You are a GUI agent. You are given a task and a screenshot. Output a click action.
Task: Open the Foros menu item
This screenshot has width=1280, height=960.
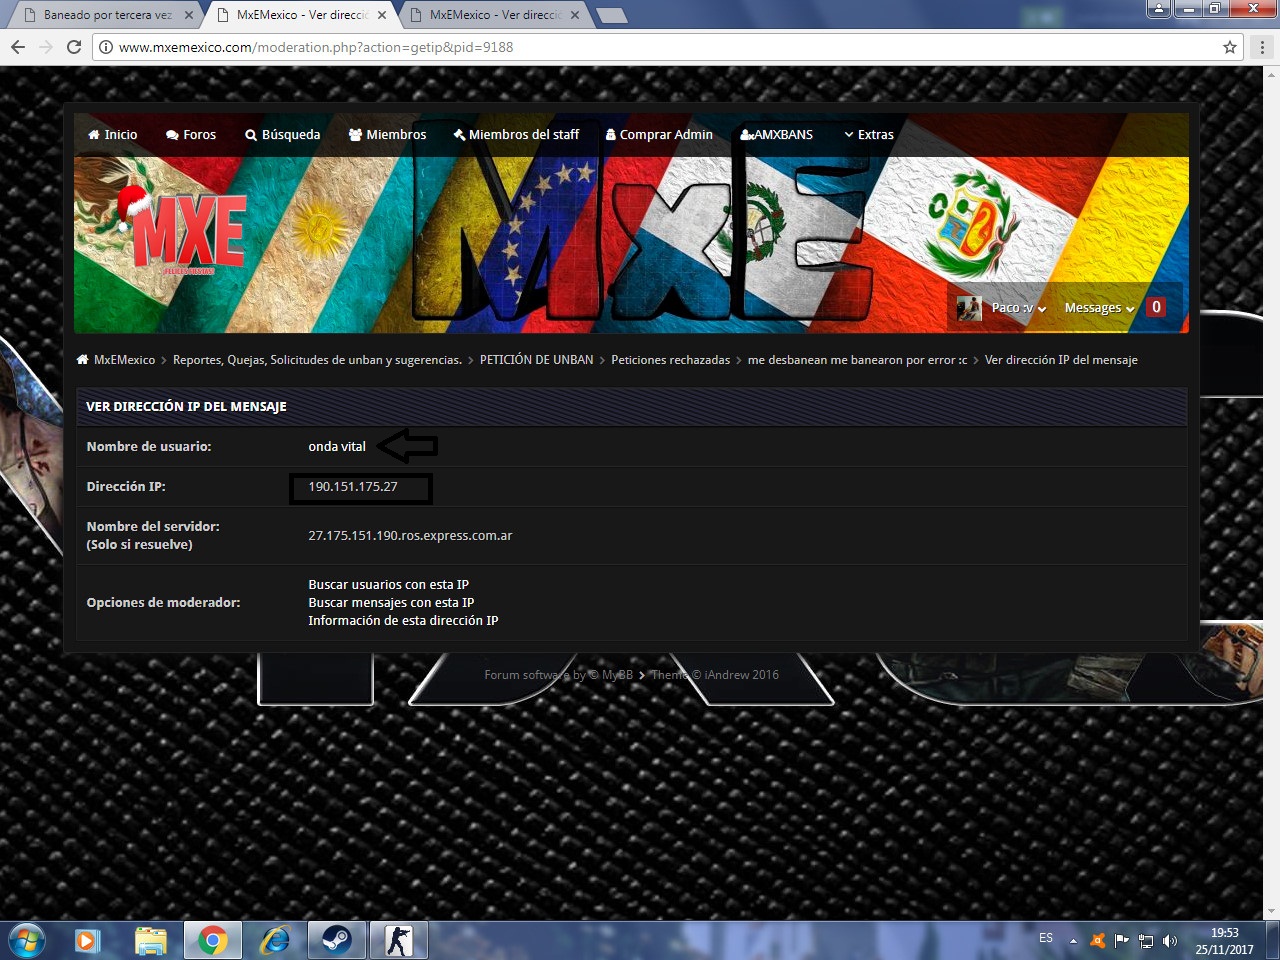pyautogui.click(x=191, y=135)
